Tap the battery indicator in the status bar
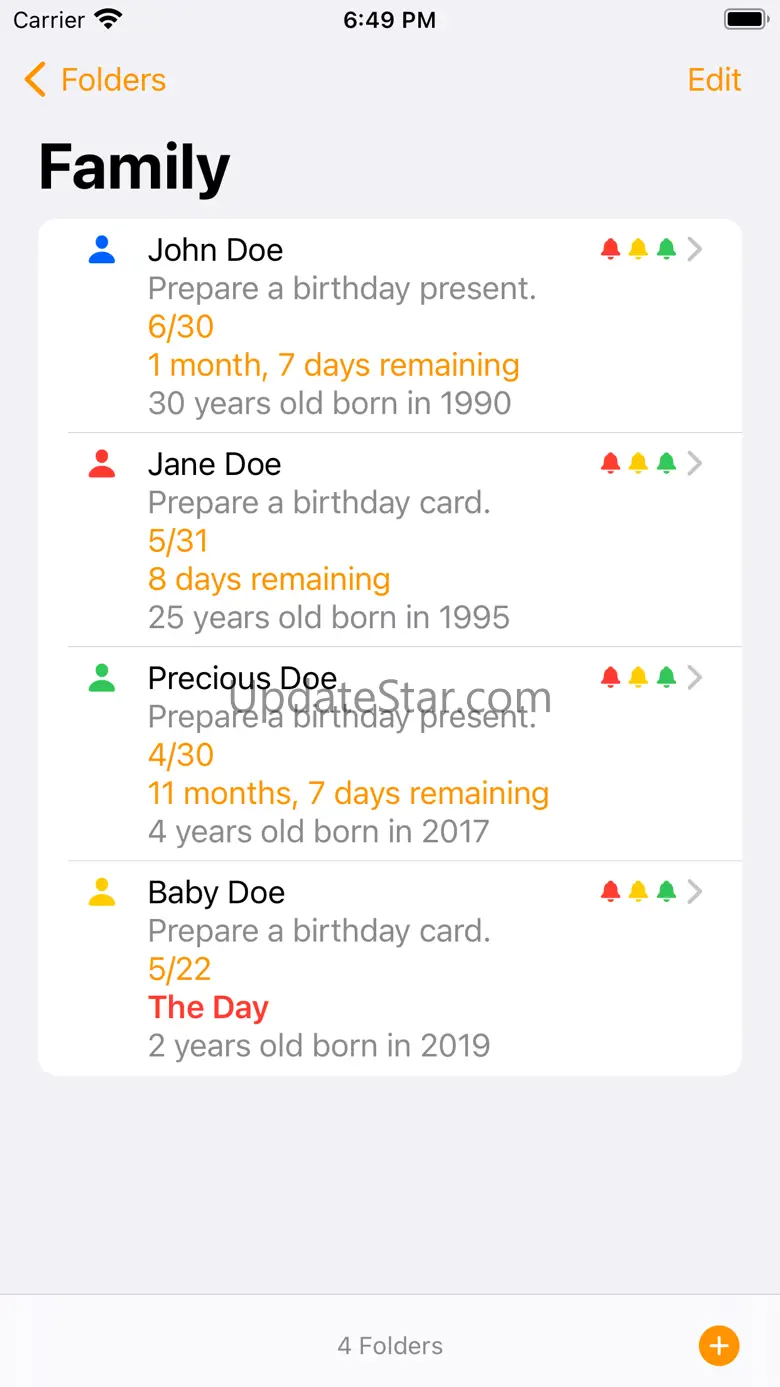Screen dimensions: 780x1387 click(745, 20)
